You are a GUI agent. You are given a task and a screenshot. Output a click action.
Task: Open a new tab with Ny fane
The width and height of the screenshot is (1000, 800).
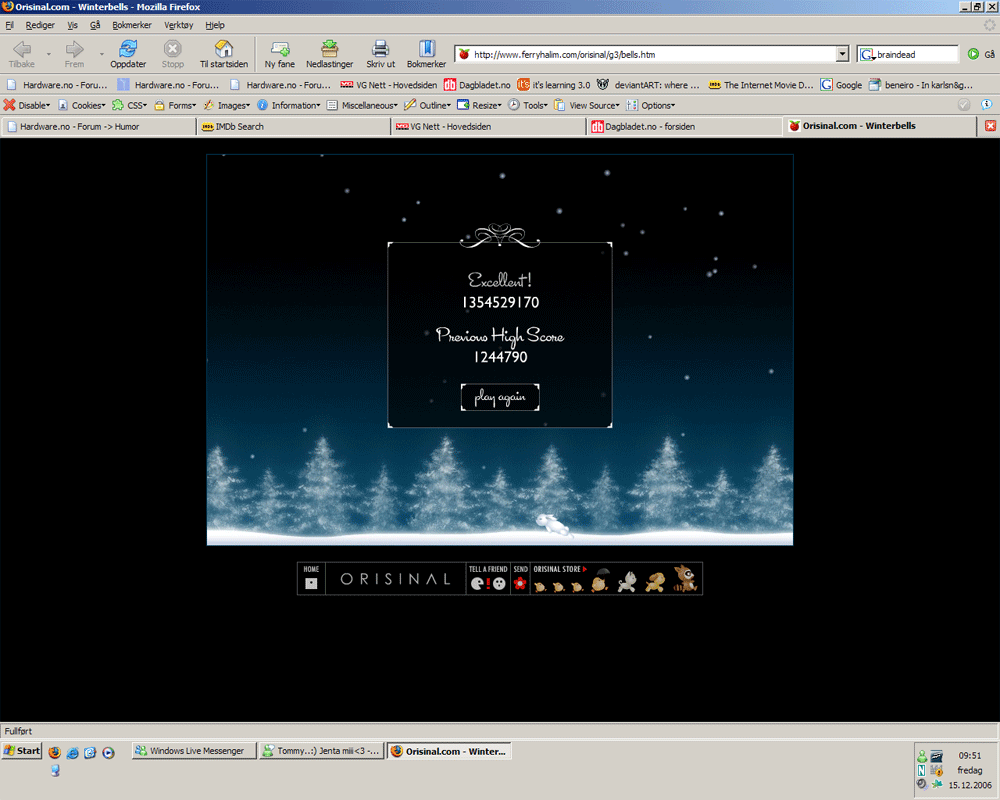[x=280, y=48]
